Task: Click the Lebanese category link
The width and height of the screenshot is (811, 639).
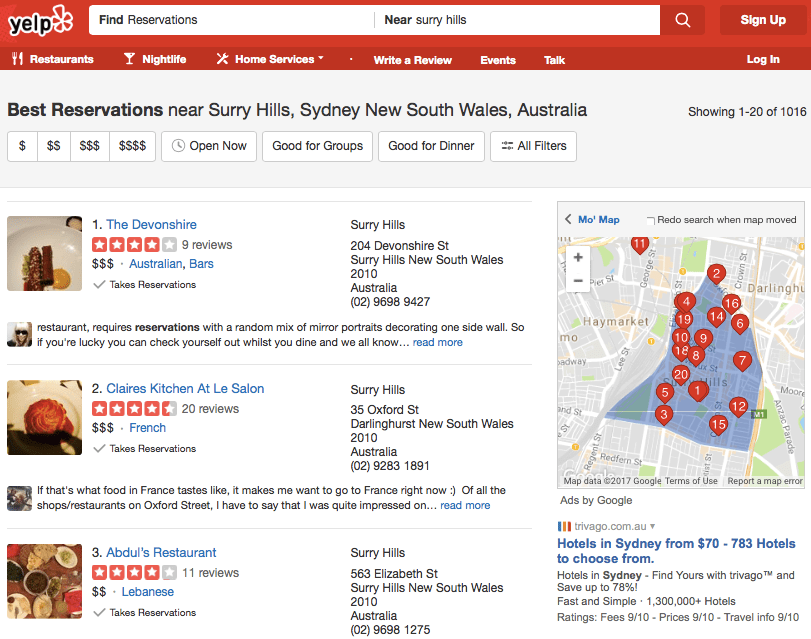Action: coord(147,592)
